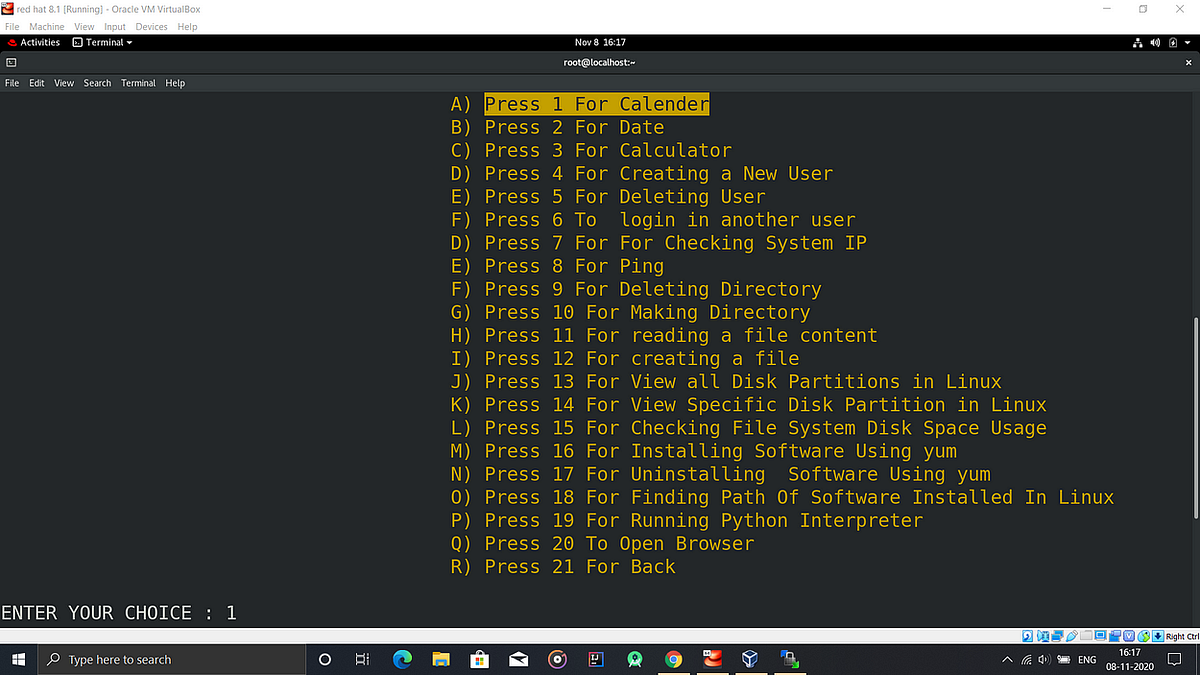Open the Machine menu in VirtualBox
The width and height of the screenshot is (1200, 675).
coord(46,26)
